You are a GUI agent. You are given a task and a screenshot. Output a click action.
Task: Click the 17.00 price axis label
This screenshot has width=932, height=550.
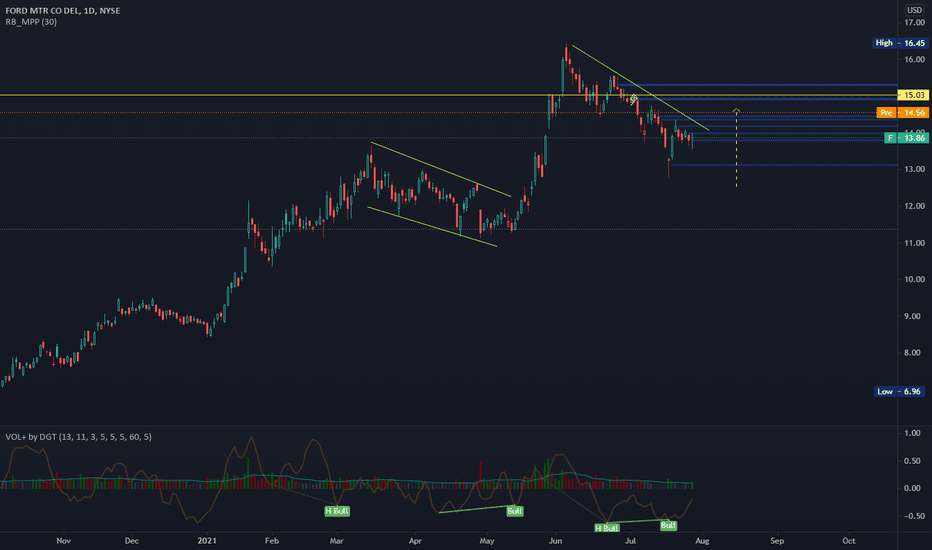(x=914, y=23)
